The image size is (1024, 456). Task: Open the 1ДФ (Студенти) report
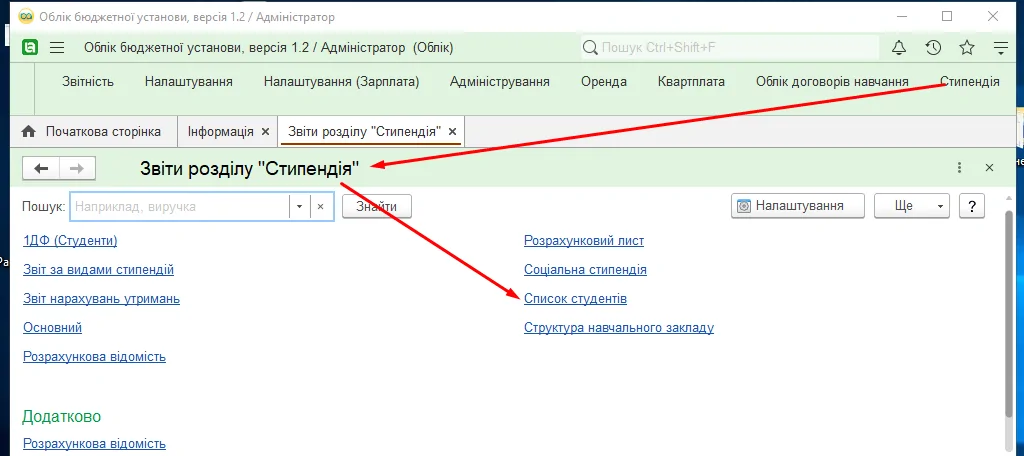tap(71, 240)
